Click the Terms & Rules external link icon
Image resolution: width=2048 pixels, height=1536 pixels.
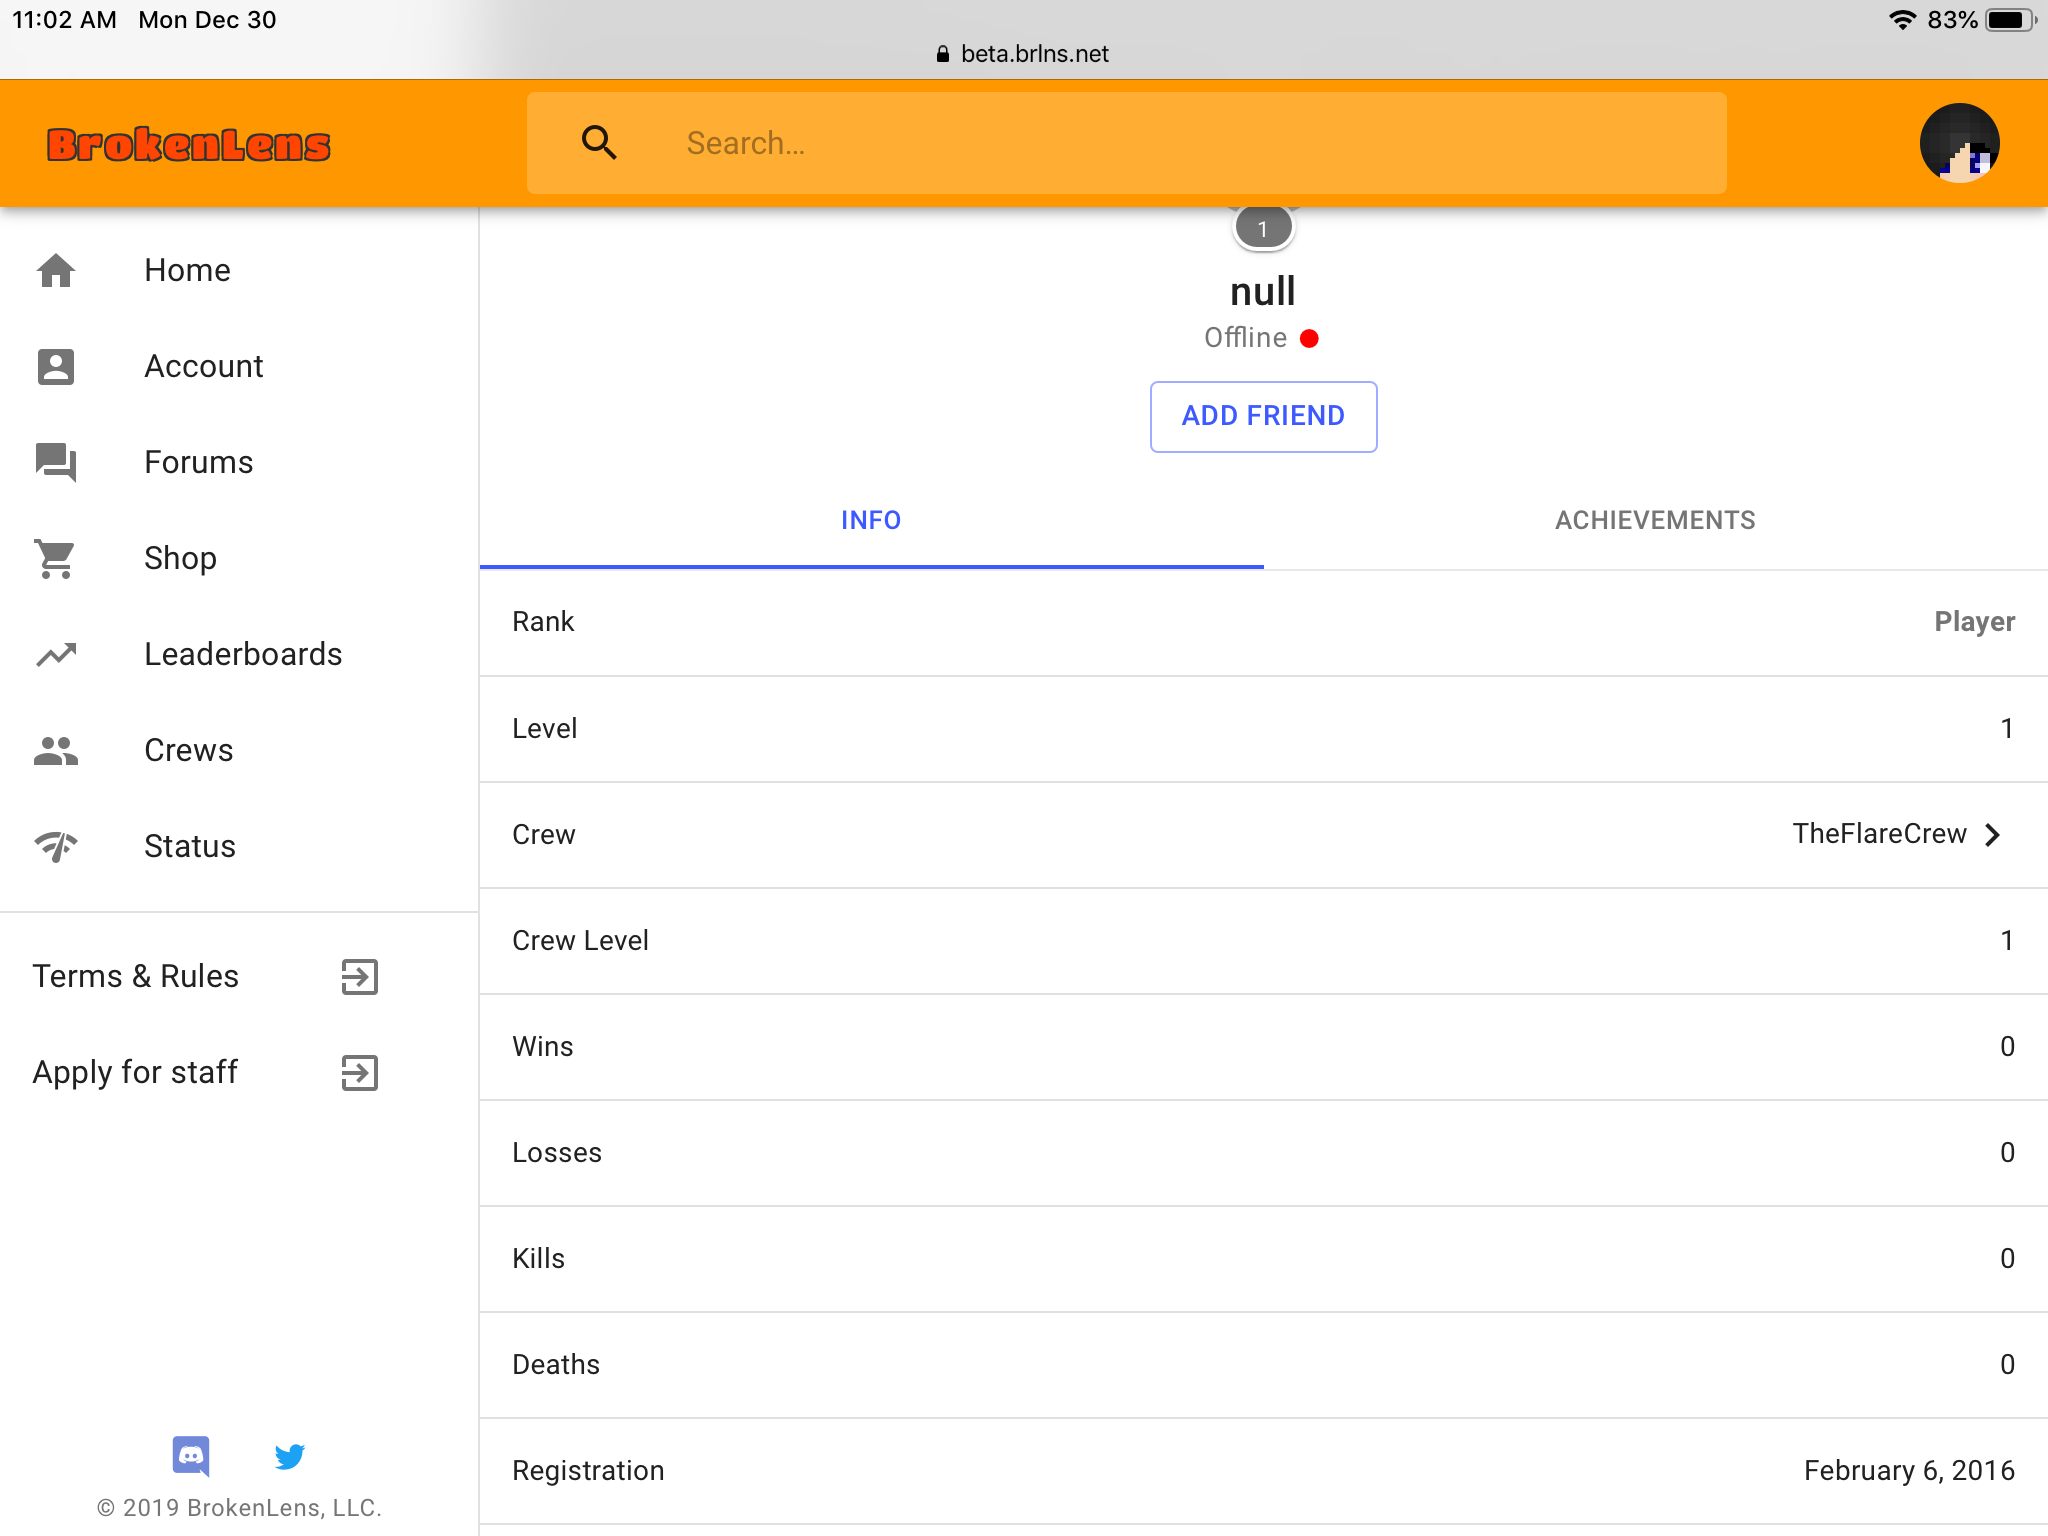(359, 976)
